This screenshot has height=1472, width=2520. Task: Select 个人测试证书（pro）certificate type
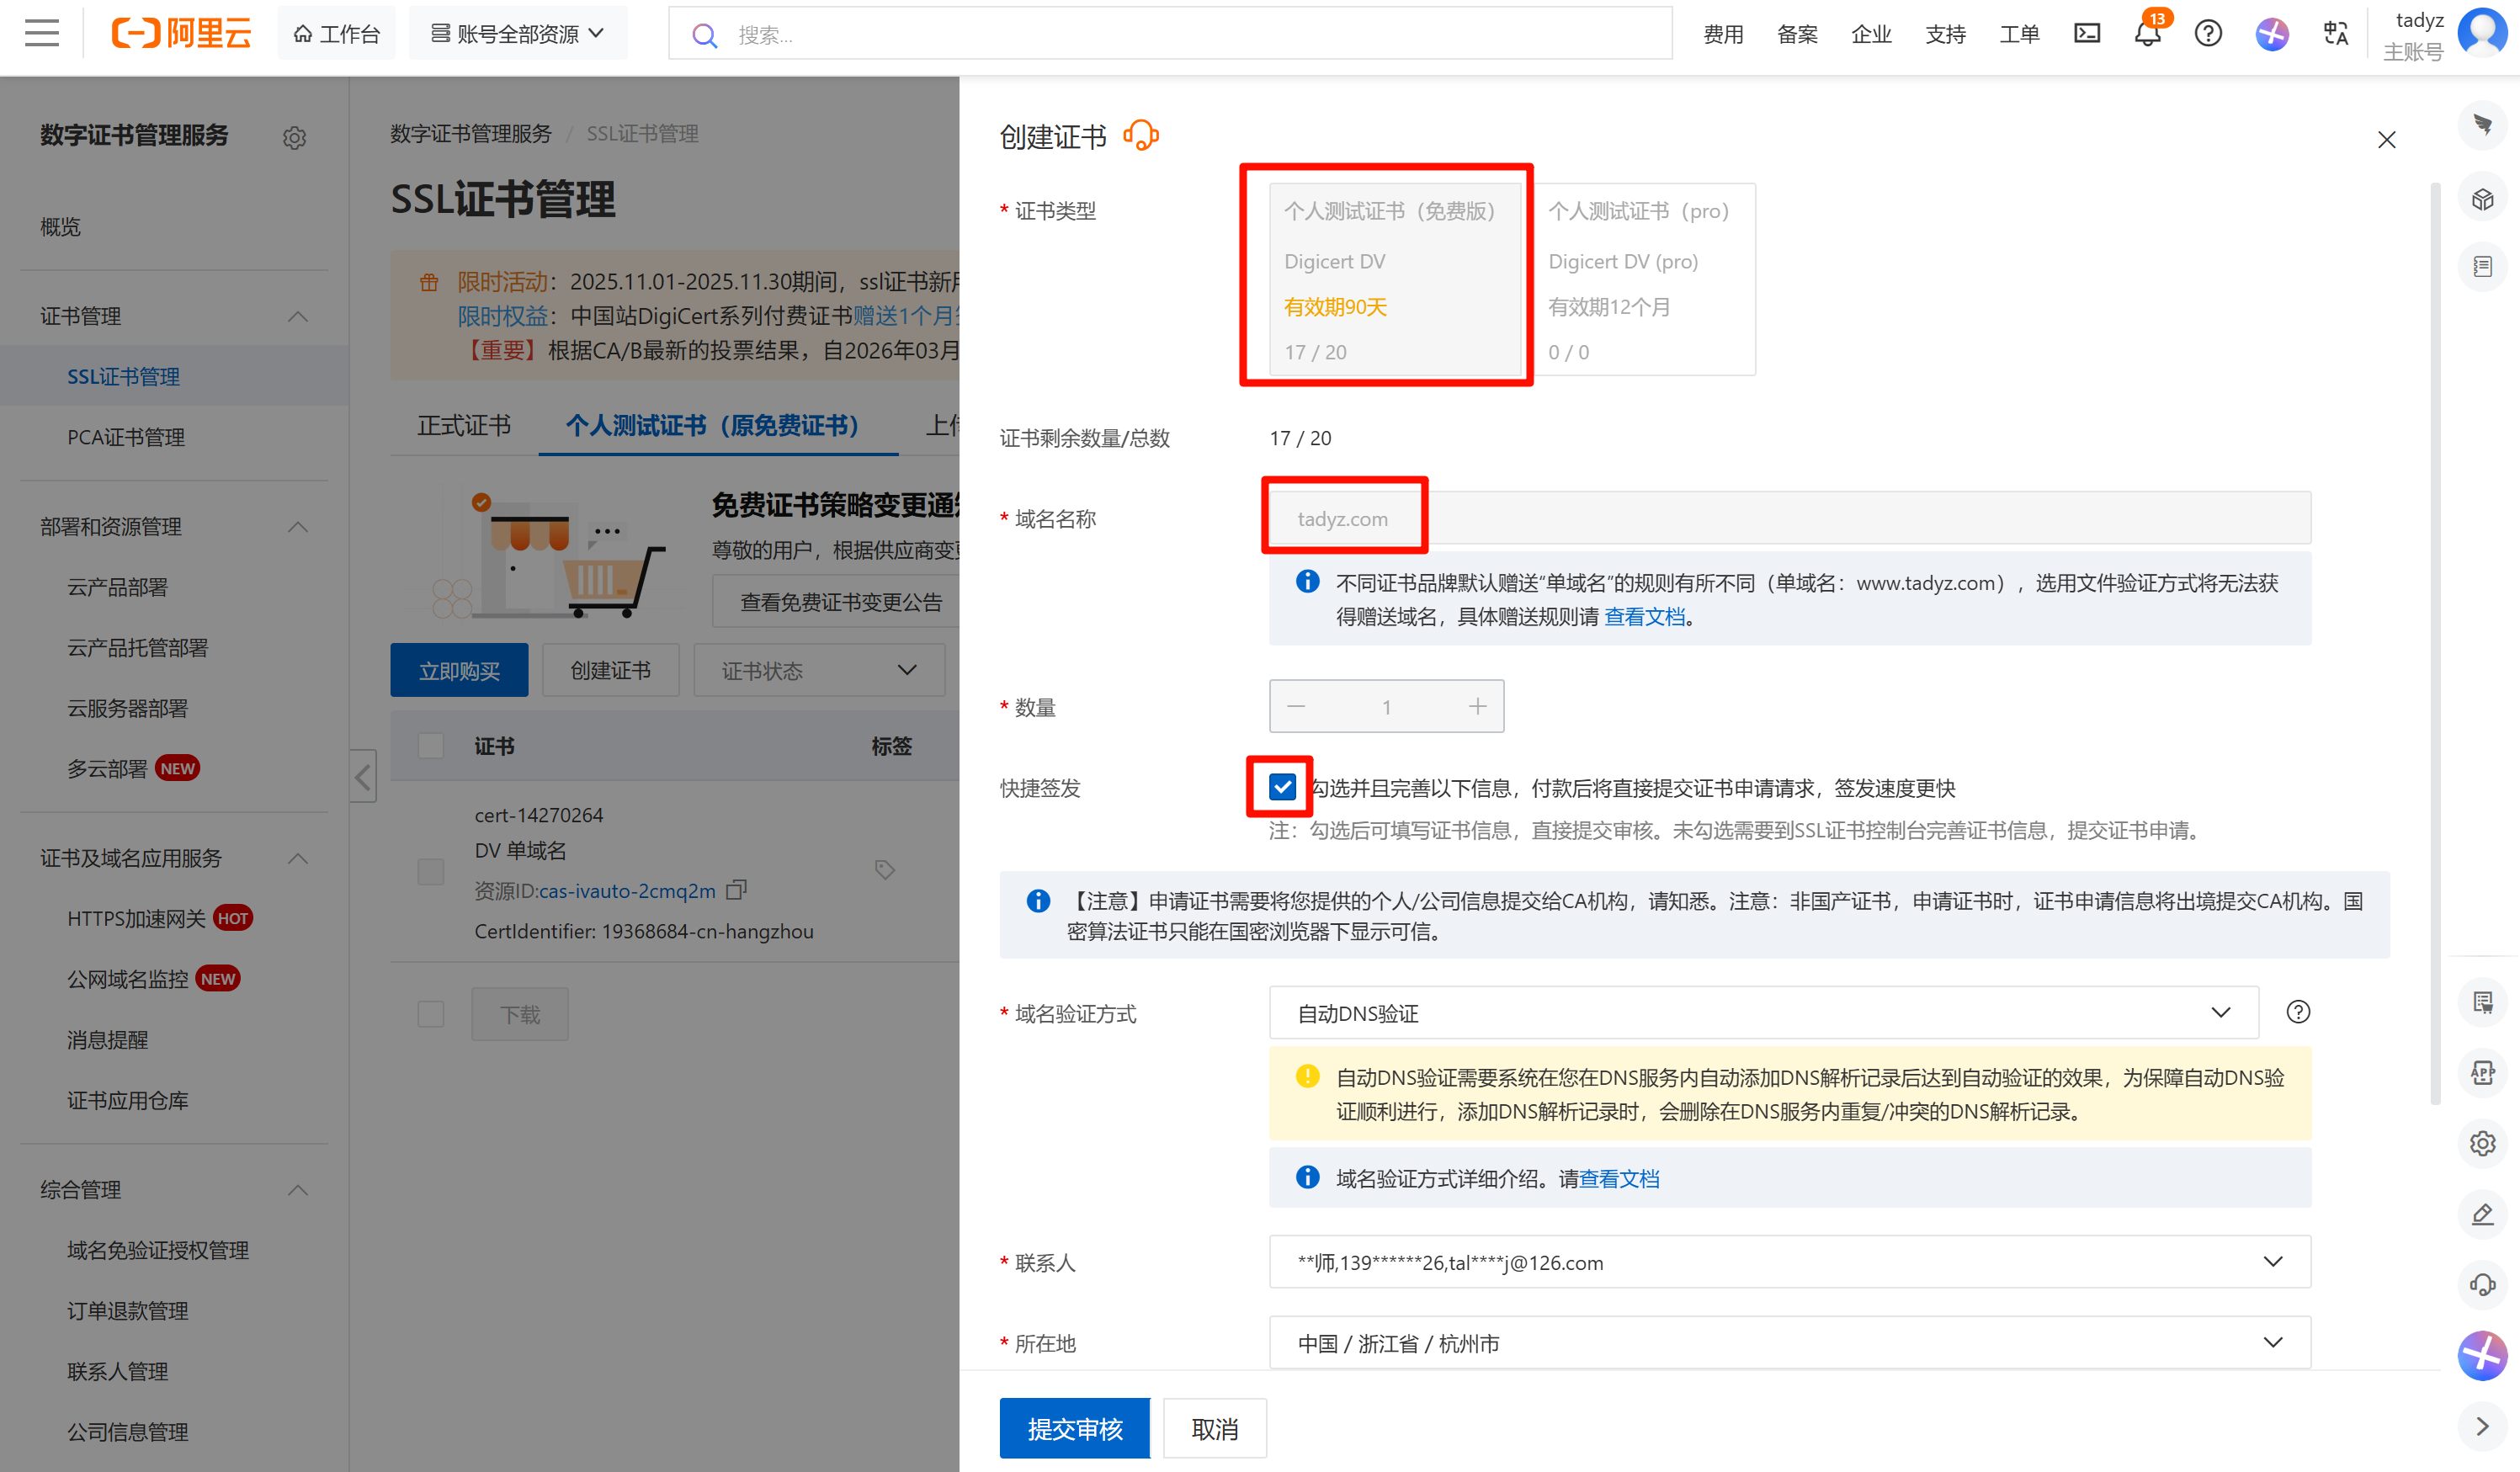click(1644, 279)
